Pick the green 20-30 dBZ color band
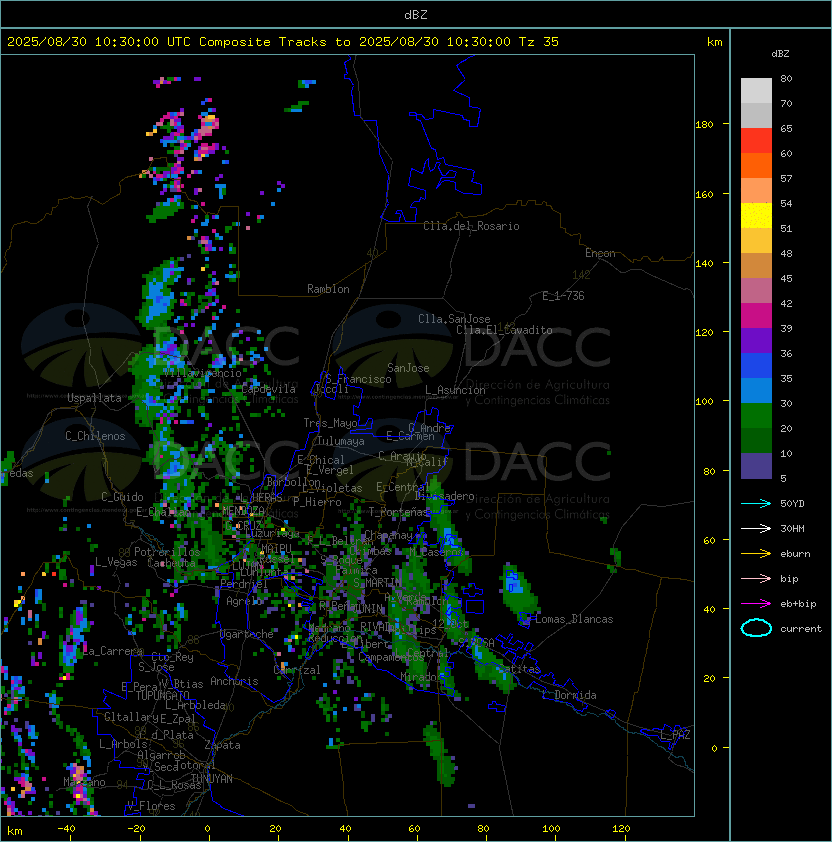Image resolution: width=832 pixels, height=842 pixels. point(756,416)
